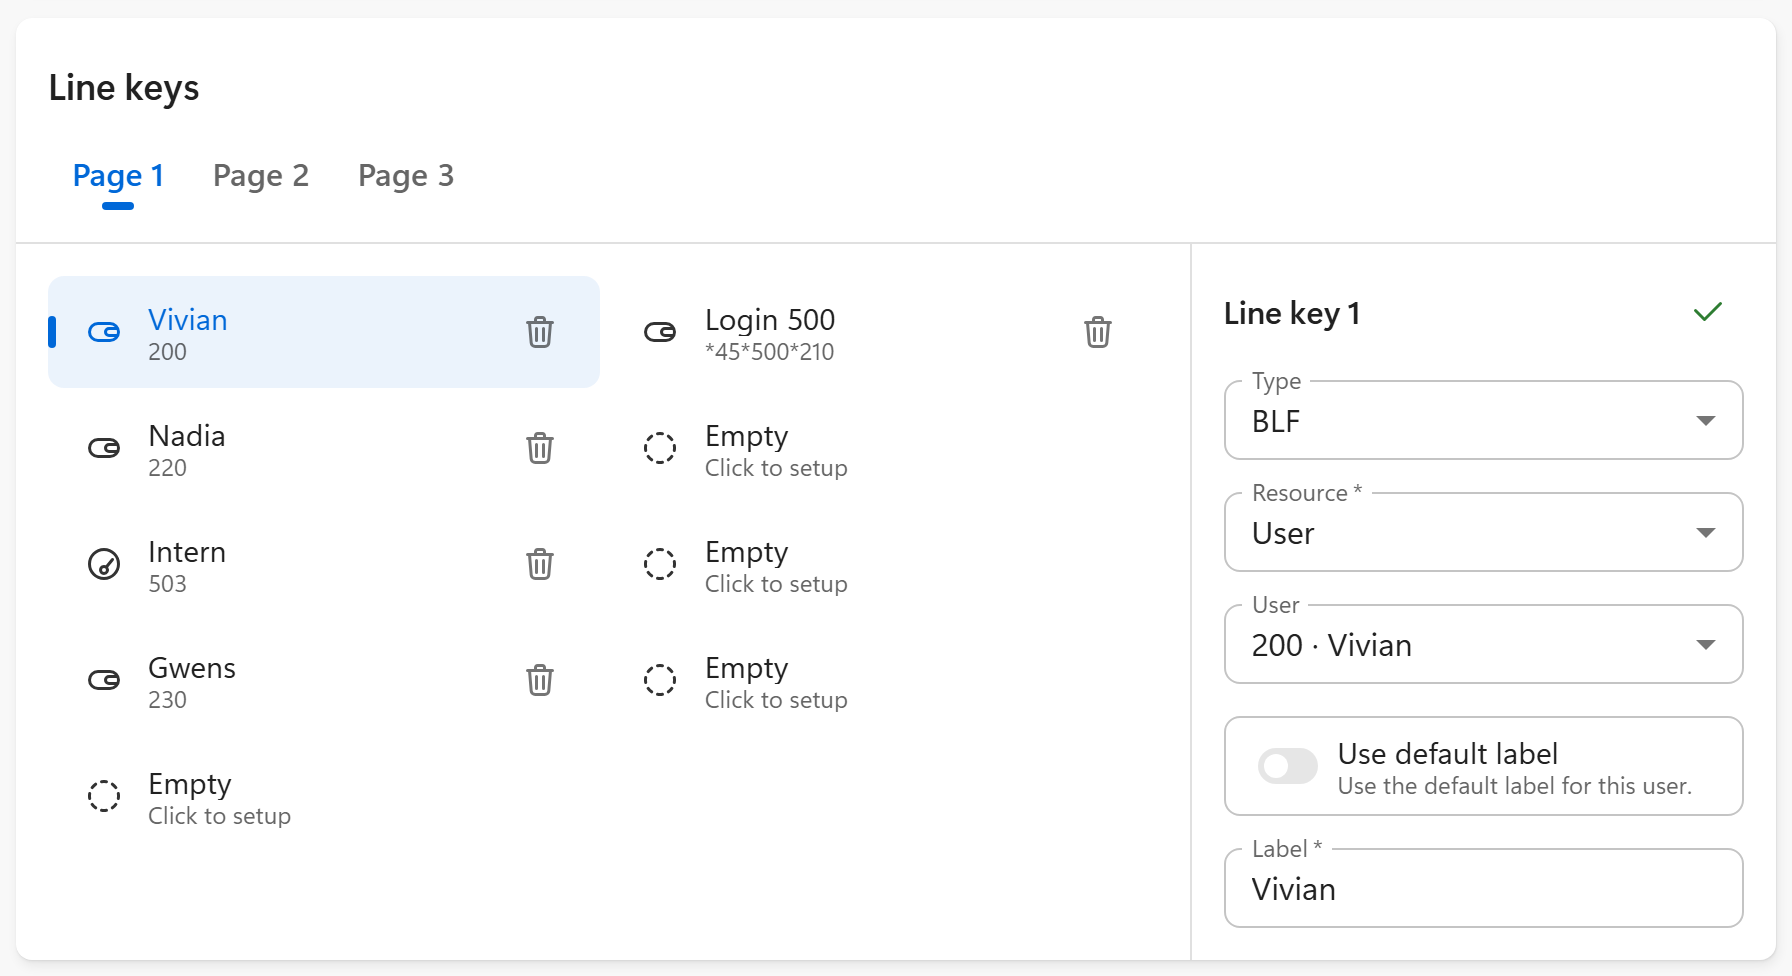Click the empty key below Login 500
This screenshot has width=1792, height=976.
pyautogui.click(x=776, y=449)
